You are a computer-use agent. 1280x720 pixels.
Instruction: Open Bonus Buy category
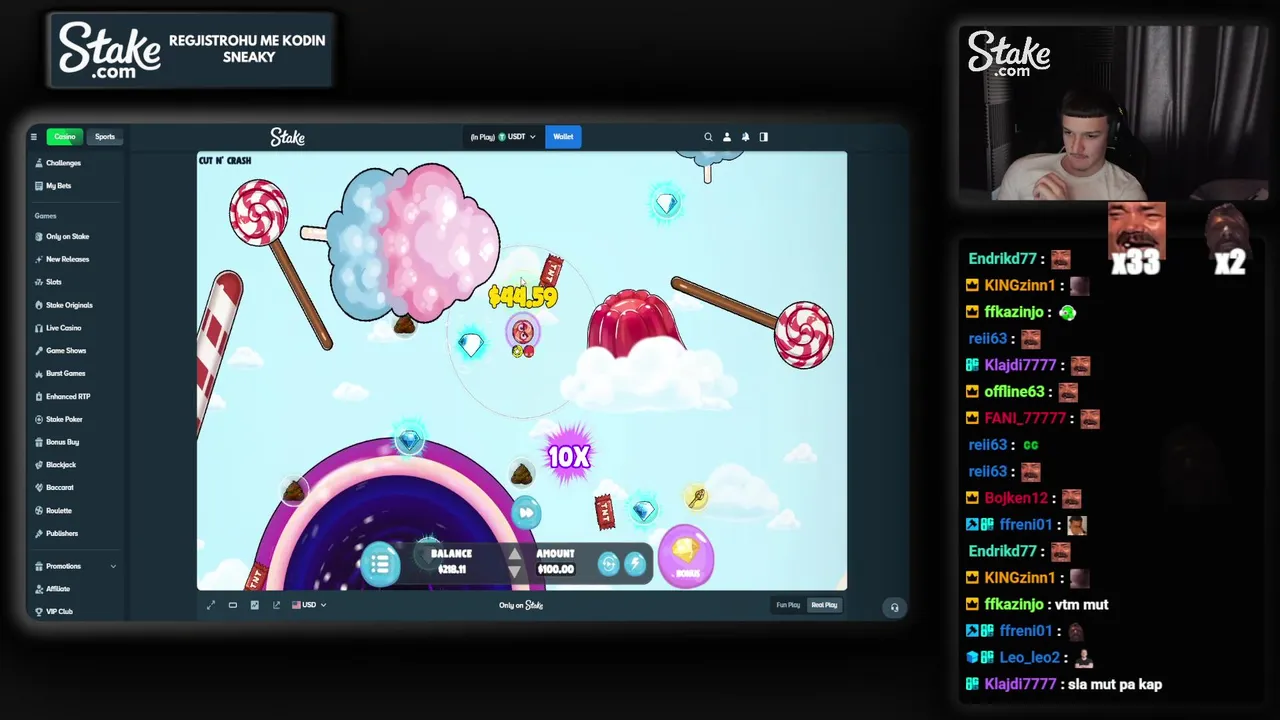pos(62,442)
